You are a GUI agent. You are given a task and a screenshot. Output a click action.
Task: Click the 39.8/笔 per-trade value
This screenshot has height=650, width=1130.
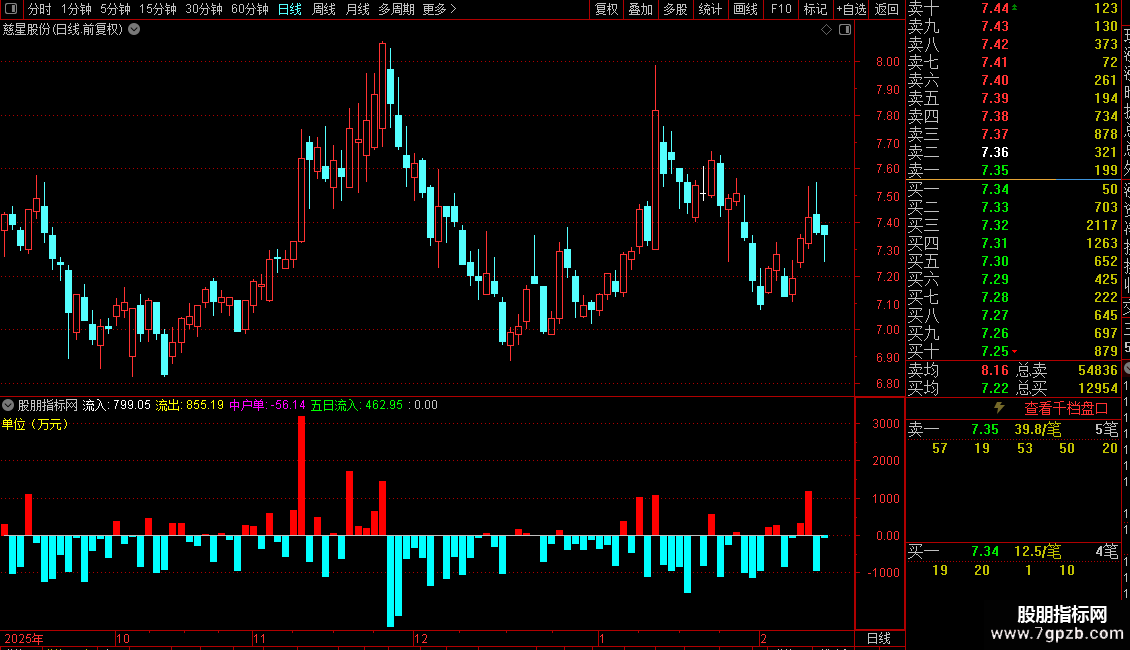pos(1038,429)
